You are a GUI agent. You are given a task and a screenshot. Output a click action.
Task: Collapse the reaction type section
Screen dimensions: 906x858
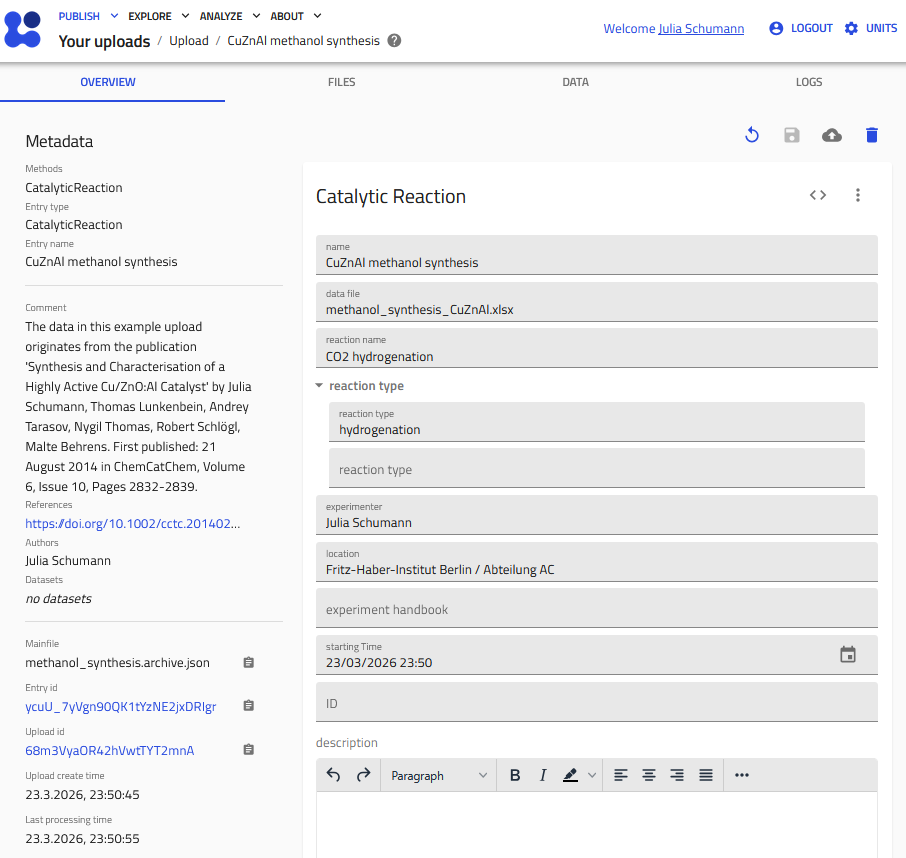point(319,385)
